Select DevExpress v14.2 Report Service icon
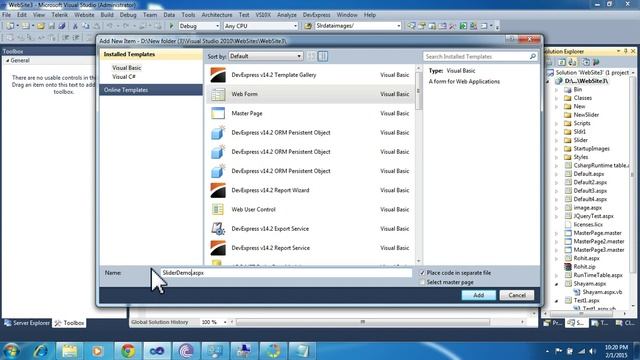 218,248
